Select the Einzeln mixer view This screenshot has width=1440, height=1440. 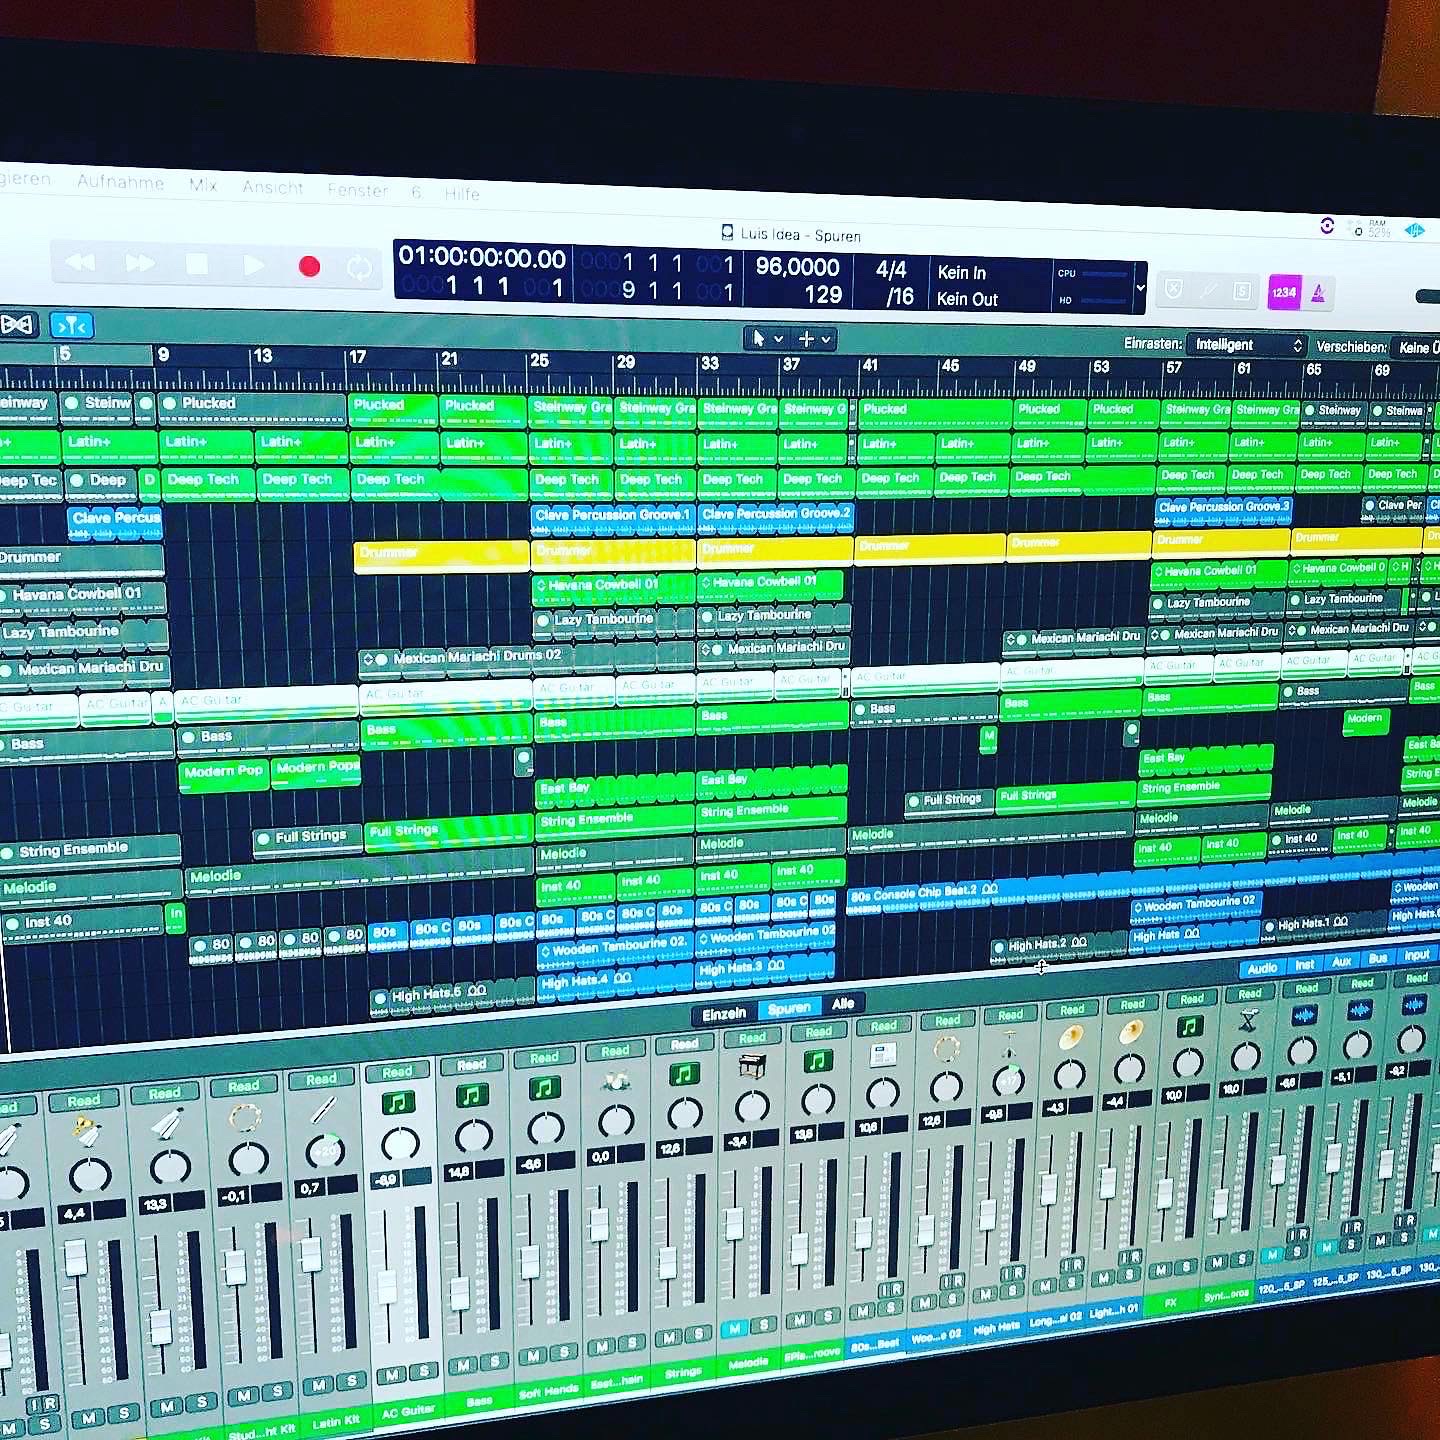724,1014
